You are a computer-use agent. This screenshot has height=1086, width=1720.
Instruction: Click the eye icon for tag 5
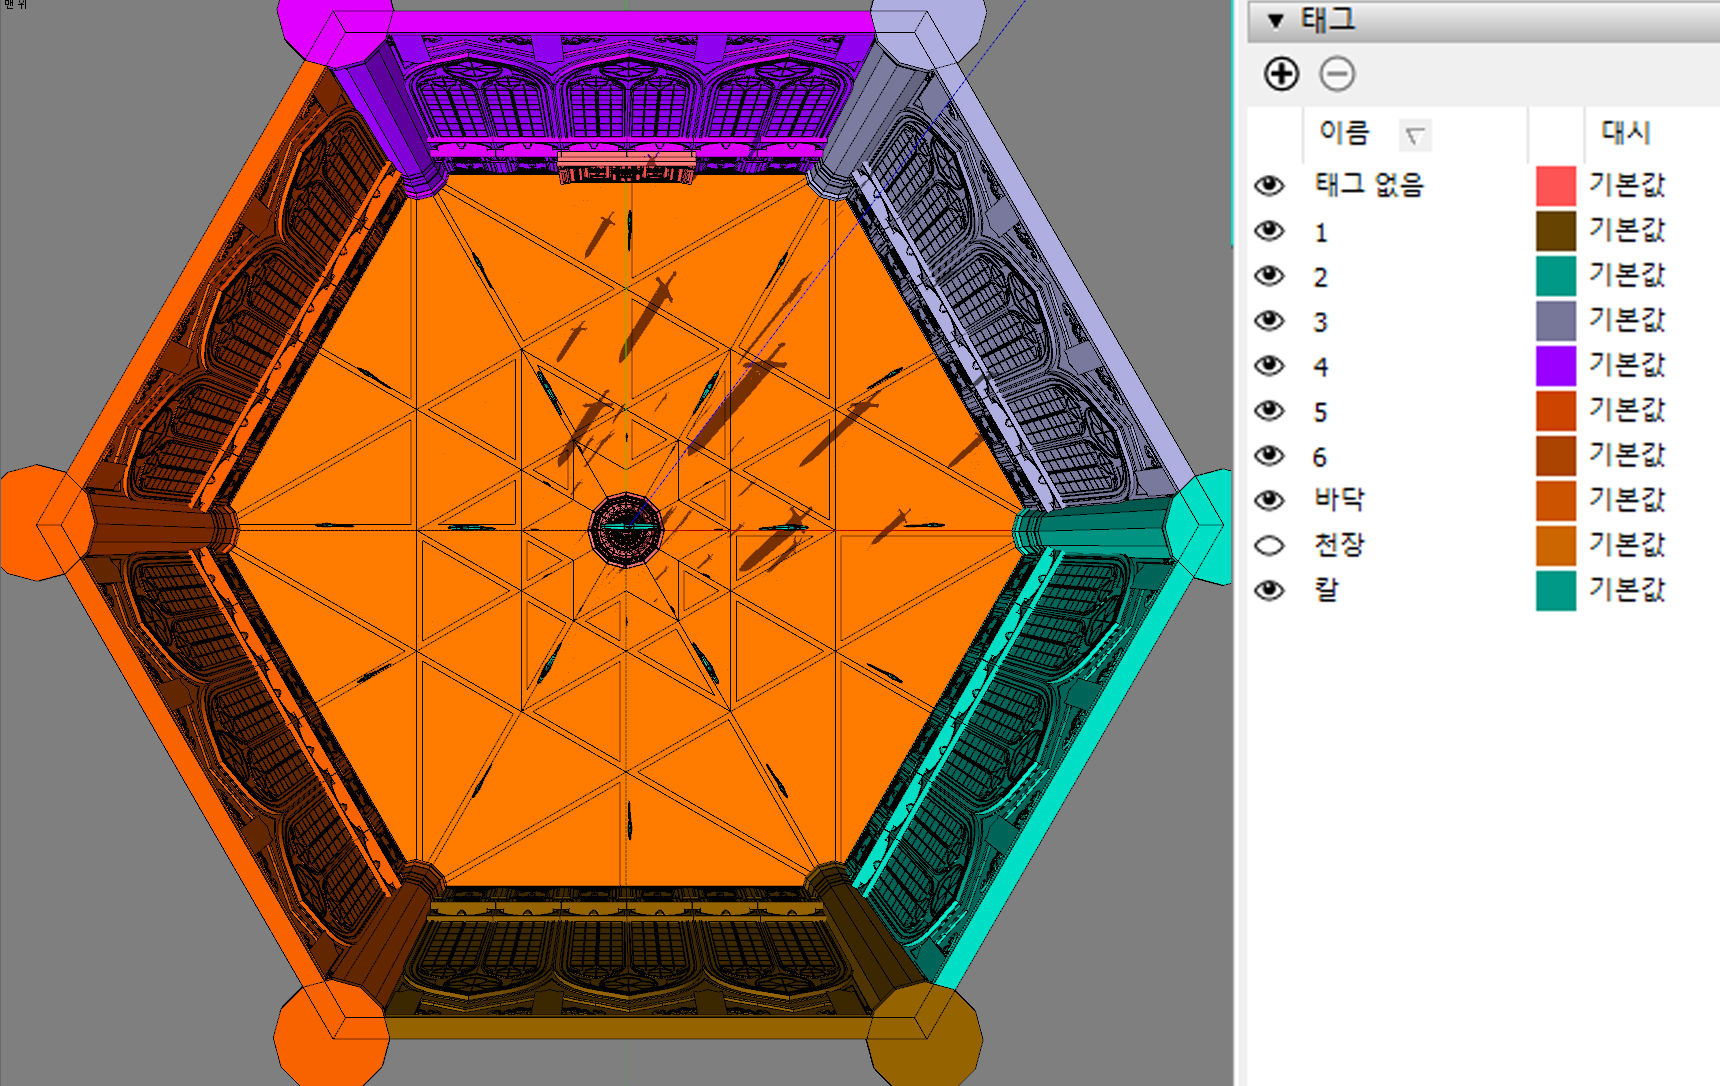(x=1269, y=411)
